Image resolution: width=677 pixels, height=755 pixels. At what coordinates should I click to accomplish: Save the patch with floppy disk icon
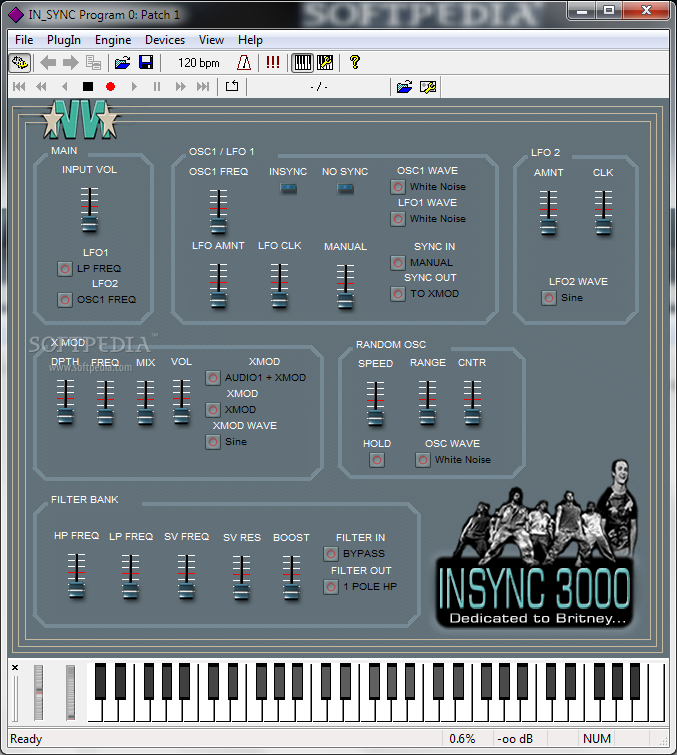tap(145, 63)
